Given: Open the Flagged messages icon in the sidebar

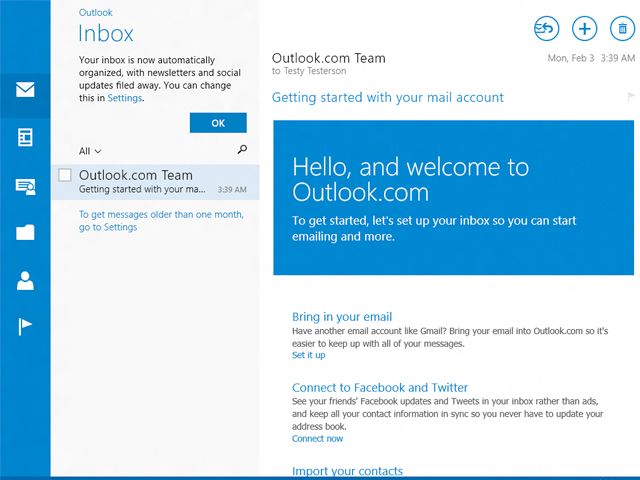Looking at the screenshot, I should 24,327.
